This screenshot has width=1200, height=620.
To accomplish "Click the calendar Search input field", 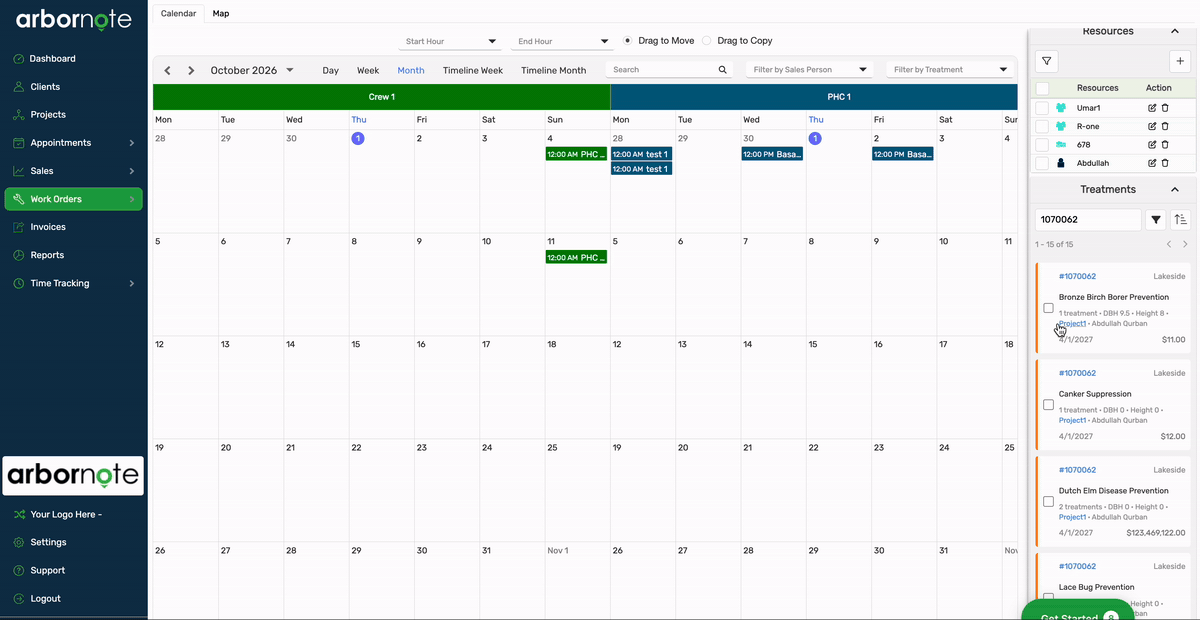I will [x=664, y=70].
